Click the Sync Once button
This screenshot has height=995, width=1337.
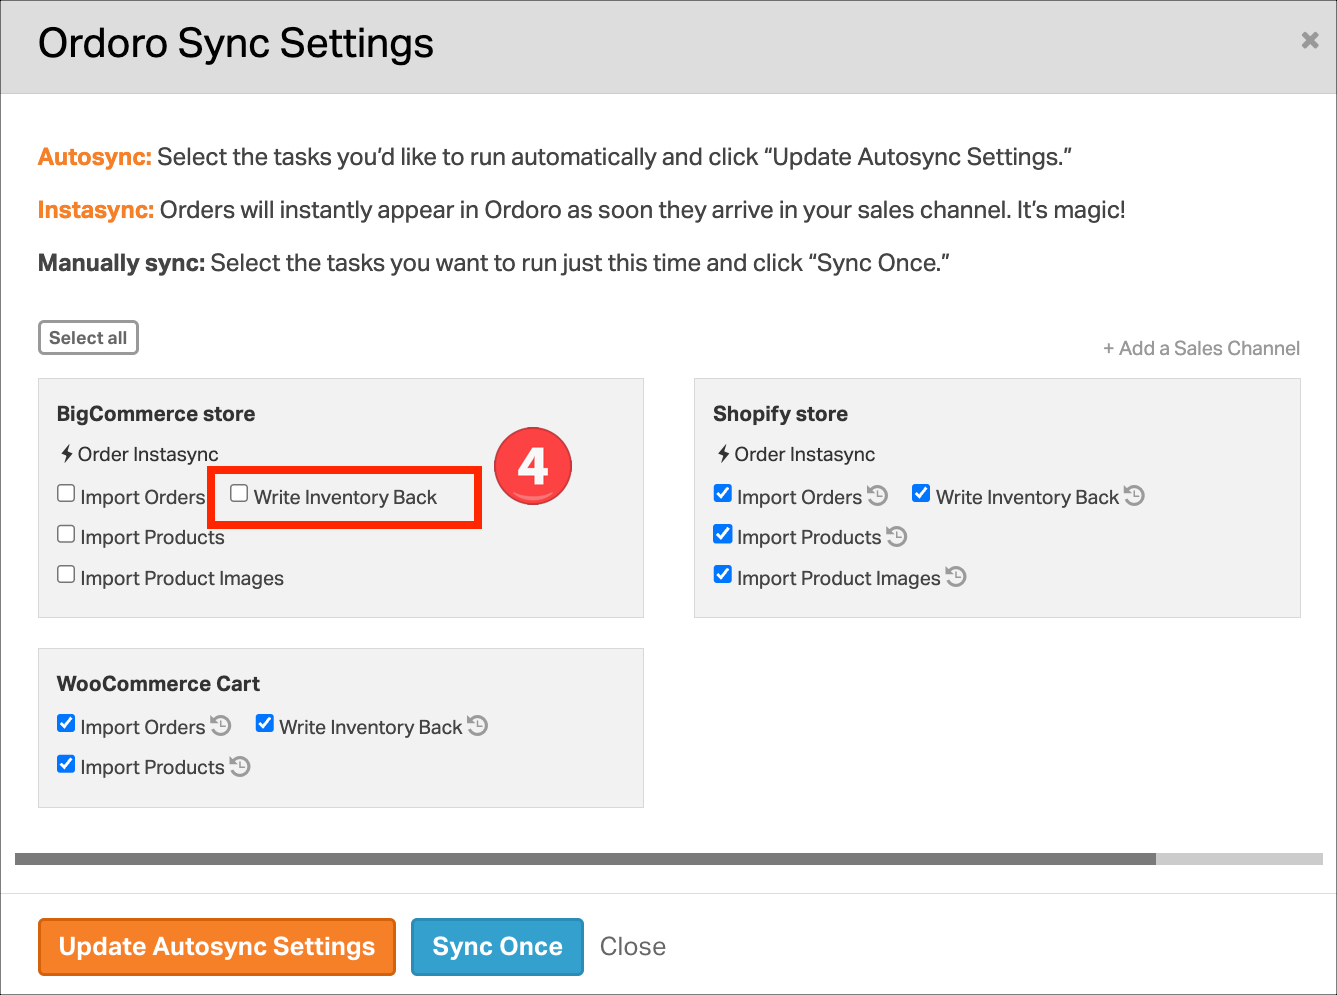[497, 946]
